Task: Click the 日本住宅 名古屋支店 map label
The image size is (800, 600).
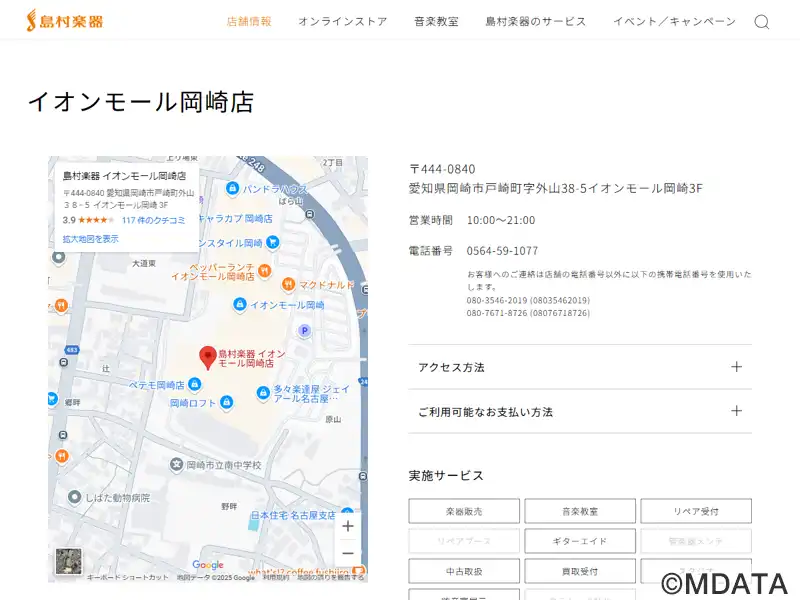Action: pos(293,515)
